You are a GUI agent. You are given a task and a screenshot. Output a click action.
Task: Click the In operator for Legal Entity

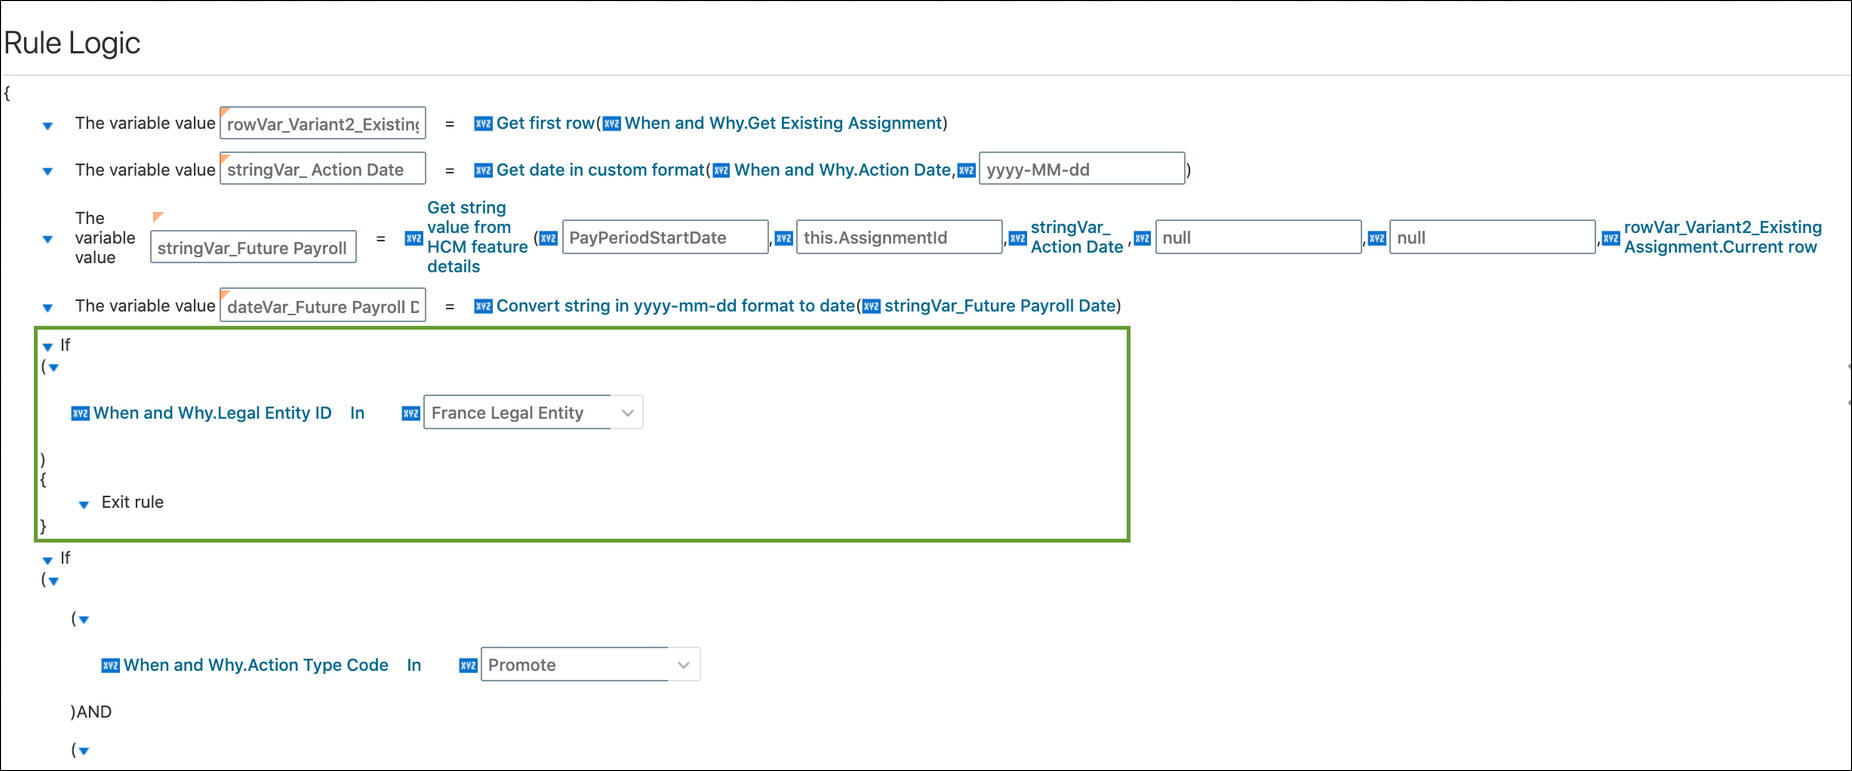[357, 413]
